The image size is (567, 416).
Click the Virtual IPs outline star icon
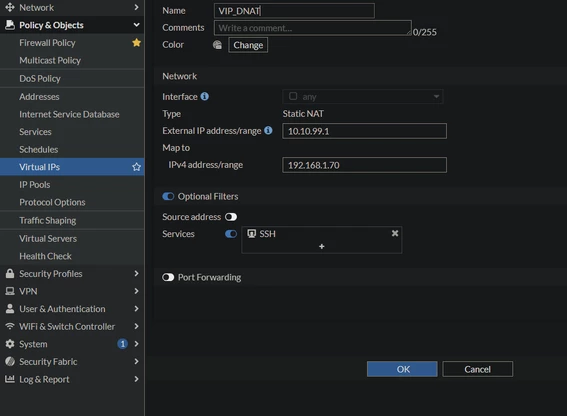(136, 167)
